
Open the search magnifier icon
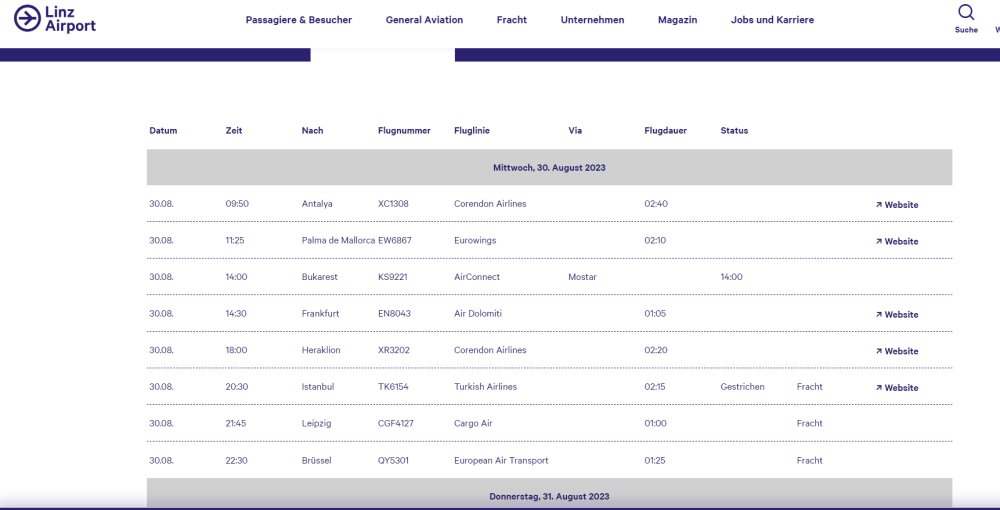[x=966, y=13]
